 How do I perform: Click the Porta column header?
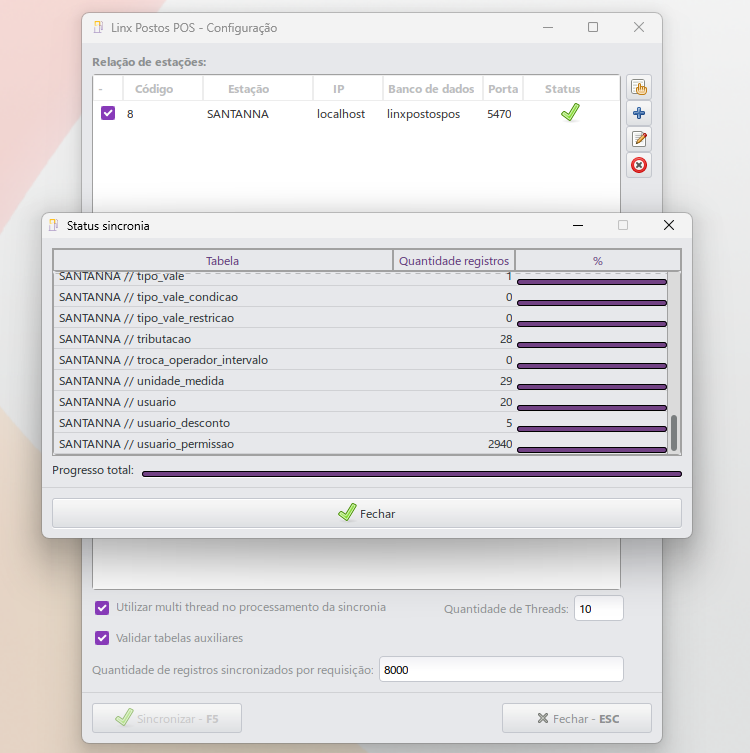[x=503, y=89]
